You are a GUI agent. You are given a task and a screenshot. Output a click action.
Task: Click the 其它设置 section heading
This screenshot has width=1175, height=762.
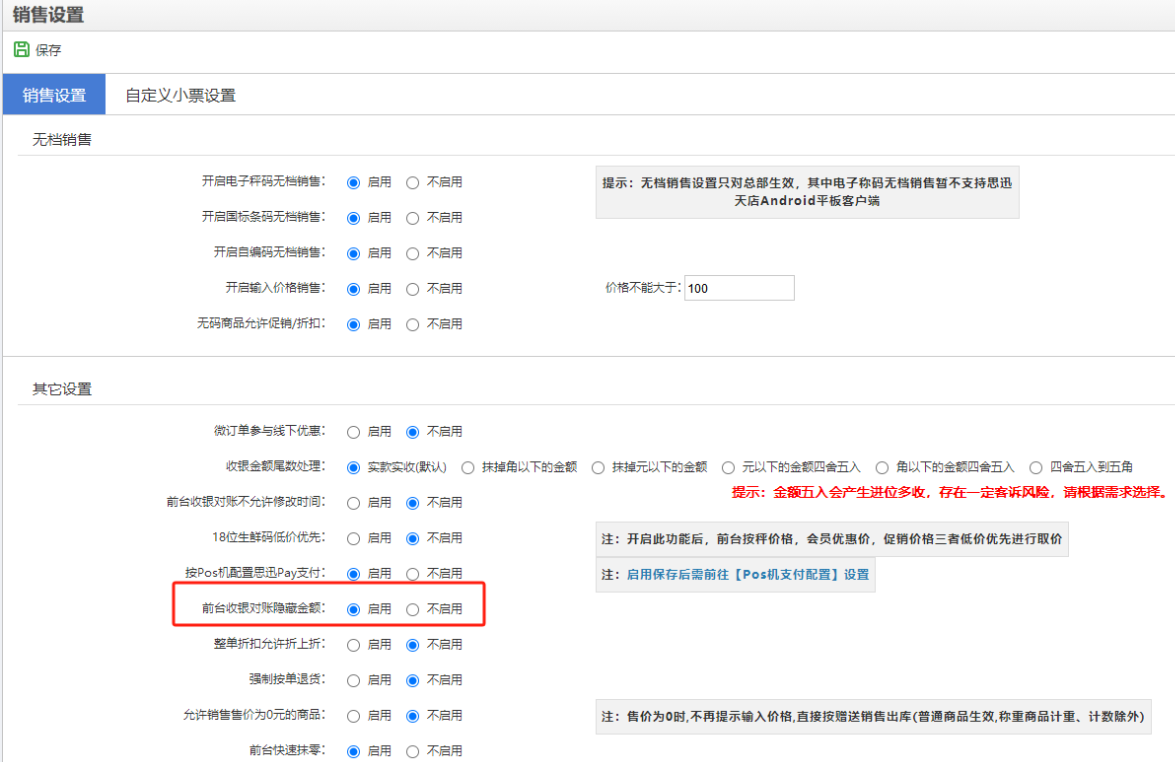coord(61,389)
